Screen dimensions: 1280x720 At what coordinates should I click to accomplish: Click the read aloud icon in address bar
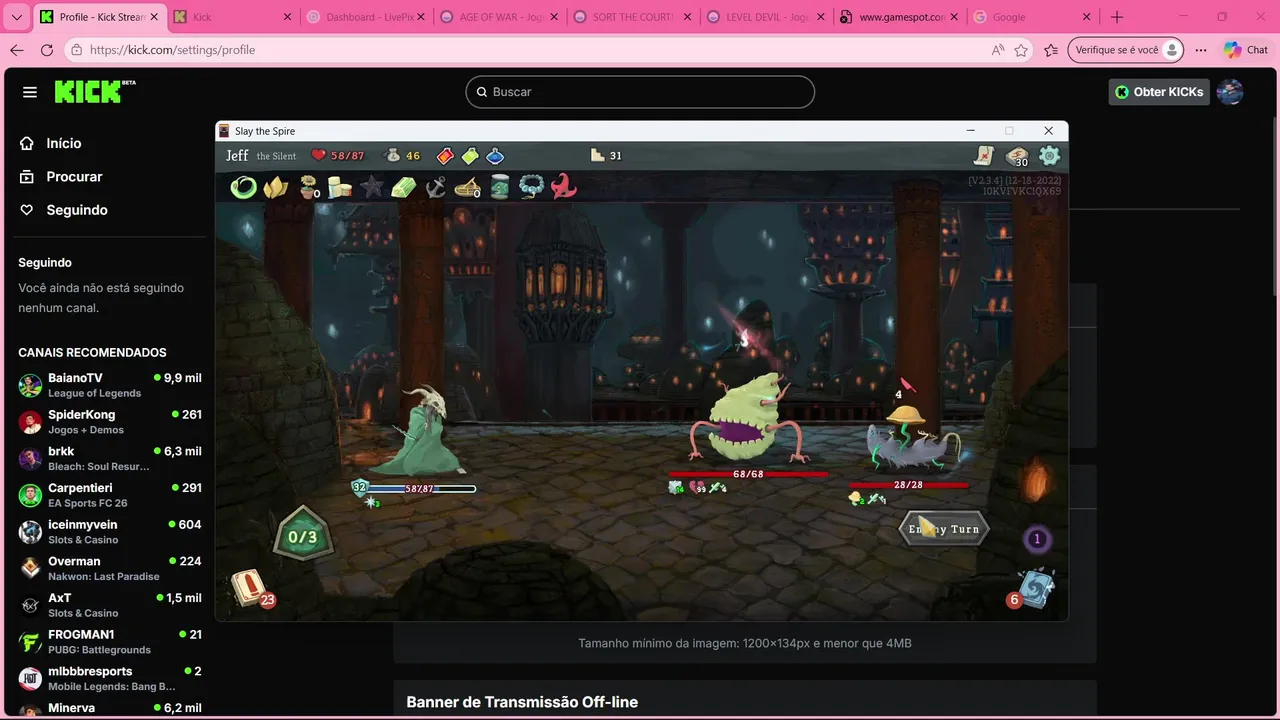(x=997, y=50)
